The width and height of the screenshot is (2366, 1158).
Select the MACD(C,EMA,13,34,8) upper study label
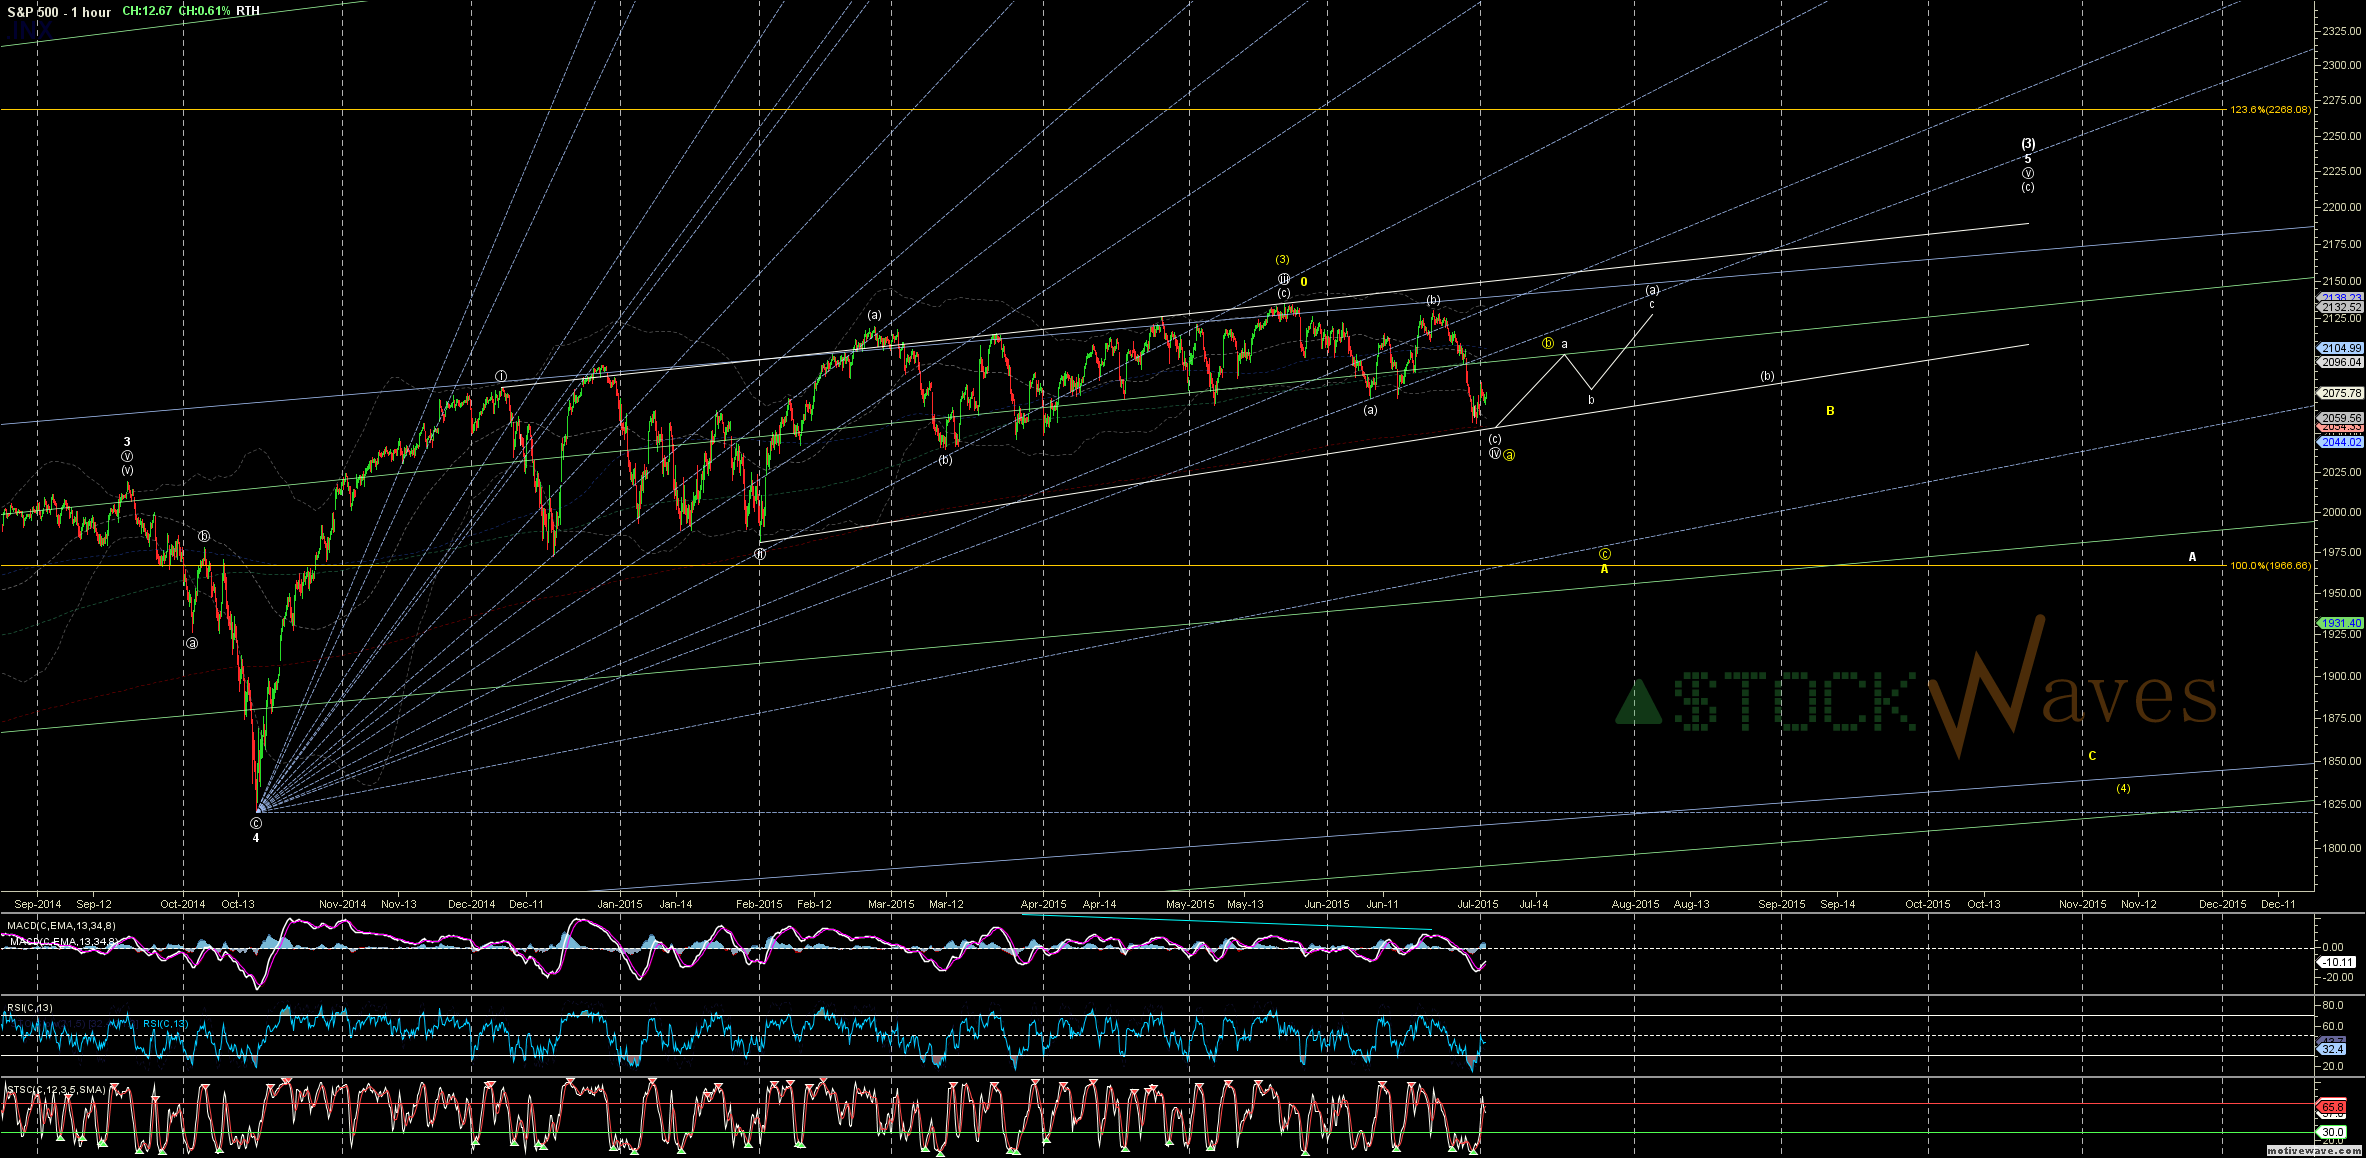coord(61,926)
